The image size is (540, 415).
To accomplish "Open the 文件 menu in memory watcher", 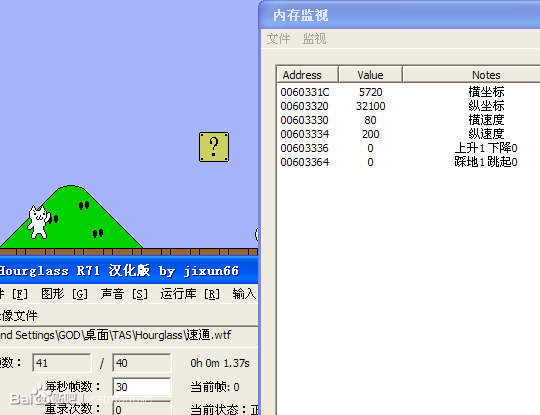I will click(278, 39).
